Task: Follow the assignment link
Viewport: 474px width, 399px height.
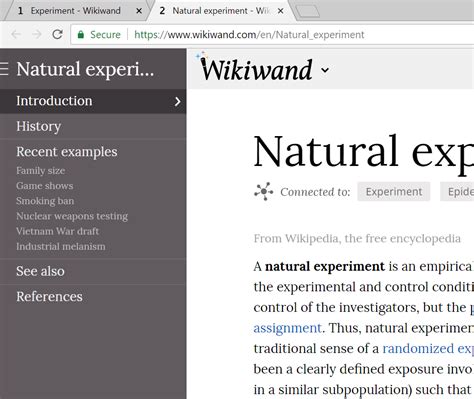Action: (x=287, y=328)
